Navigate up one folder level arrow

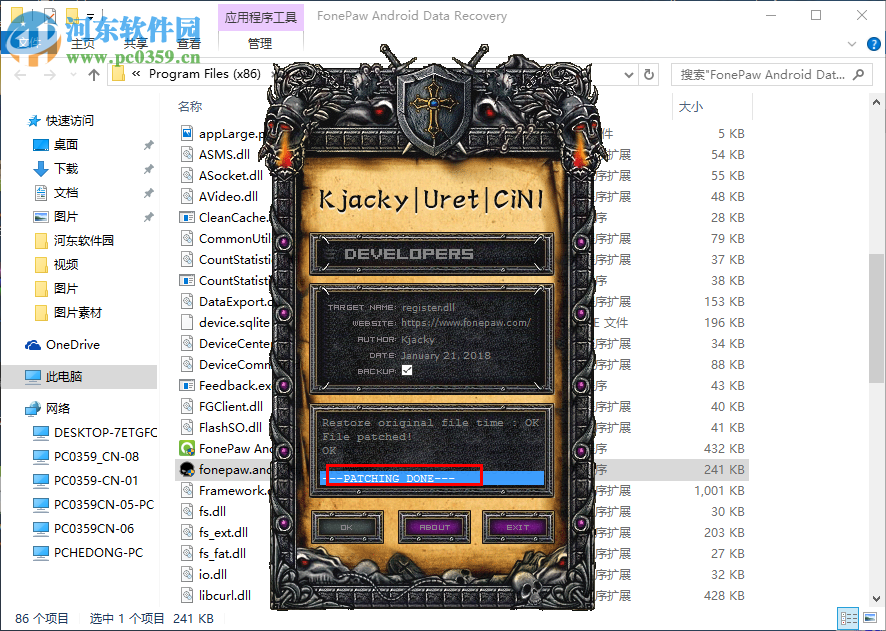click(94, 75)
